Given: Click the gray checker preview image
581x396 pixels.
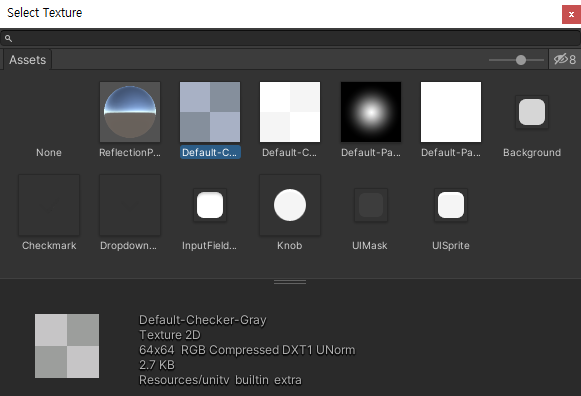Looking at the screenshot, I should 67,346.
